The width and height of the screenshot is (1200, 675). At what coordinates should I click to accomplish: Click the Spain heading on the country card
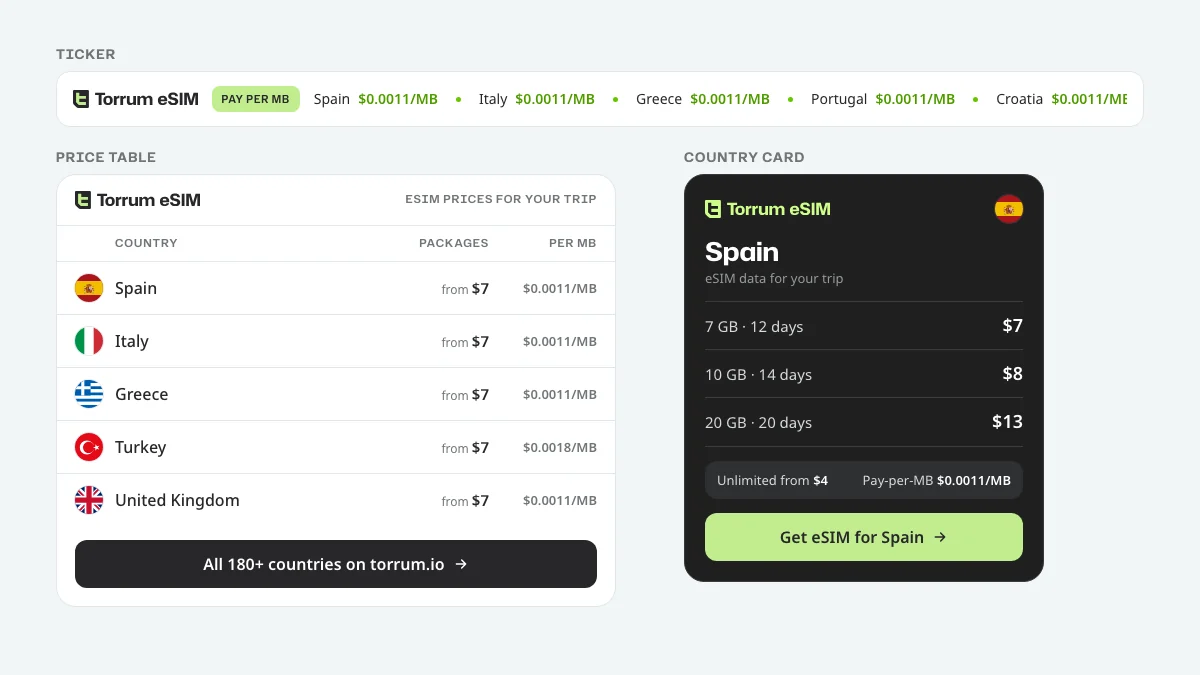(741, 251)
